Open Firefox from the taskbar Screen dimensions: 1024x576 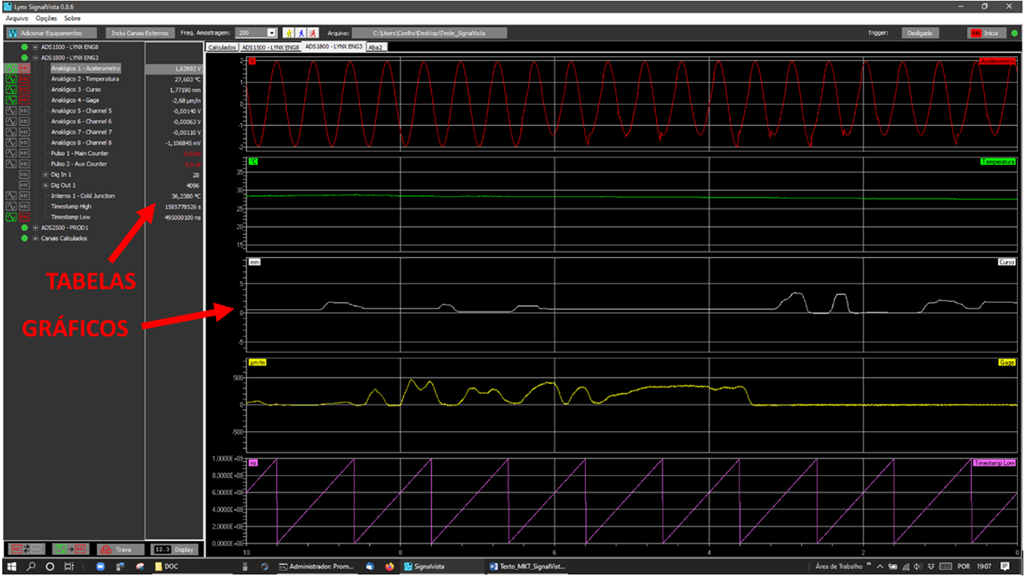[390, 567]
